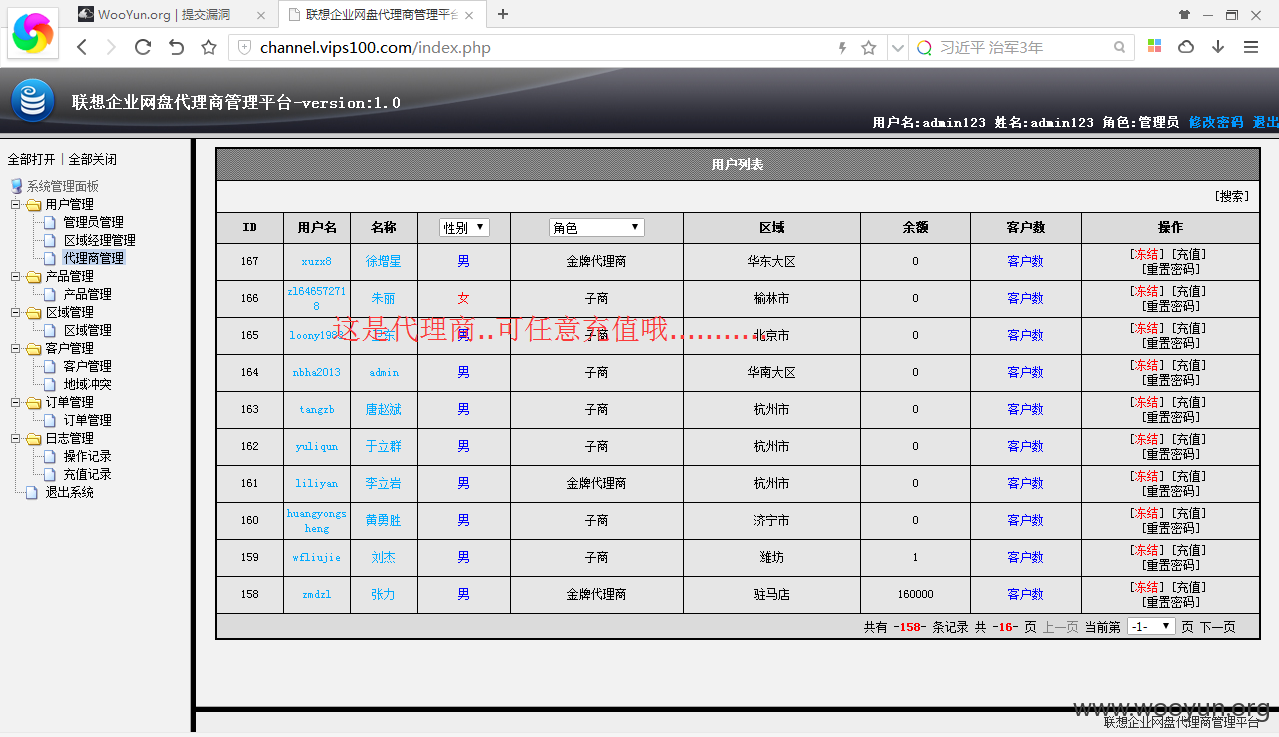Image resolution: width=1279 pixels, height=737 pixels.
Task: Click 充值 for user zmdzl
Action: coord(1189,587)
